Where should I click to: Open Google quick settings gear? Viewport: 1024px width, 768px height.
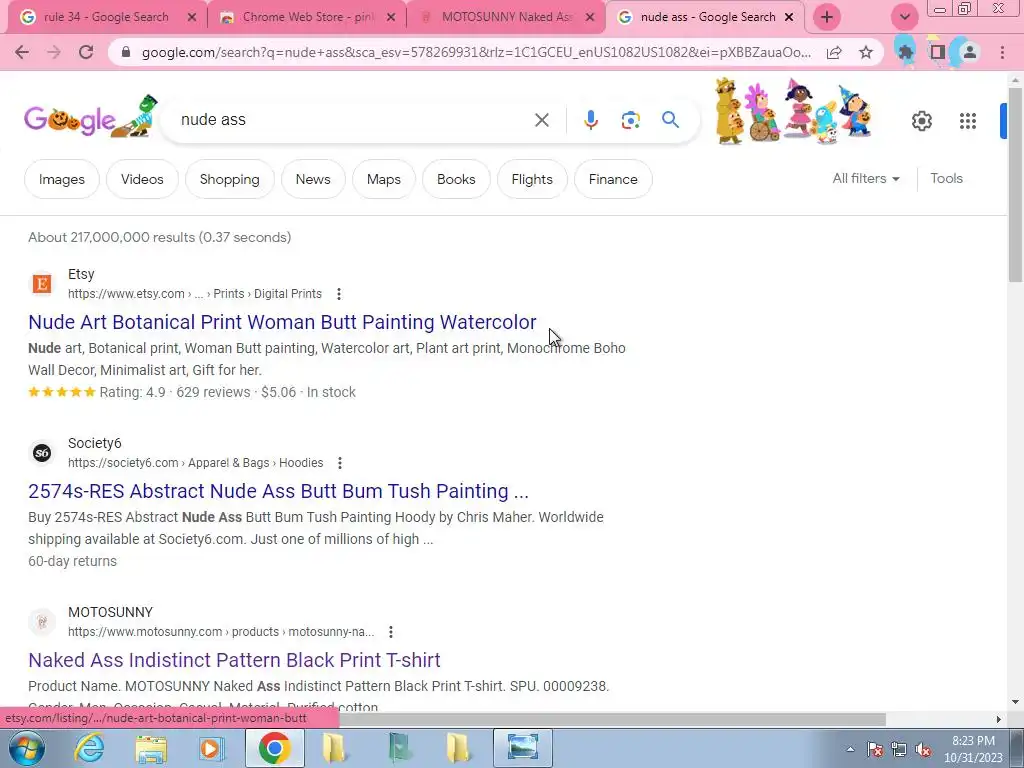[921, 121]
